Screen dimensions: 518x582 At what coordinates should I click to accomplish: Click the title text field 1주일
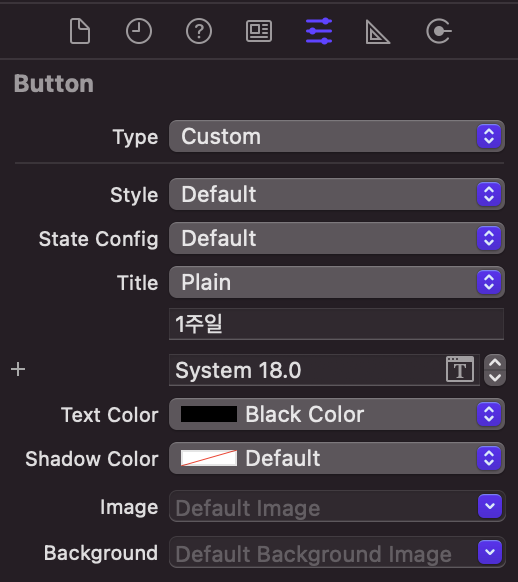click(337, 324)
